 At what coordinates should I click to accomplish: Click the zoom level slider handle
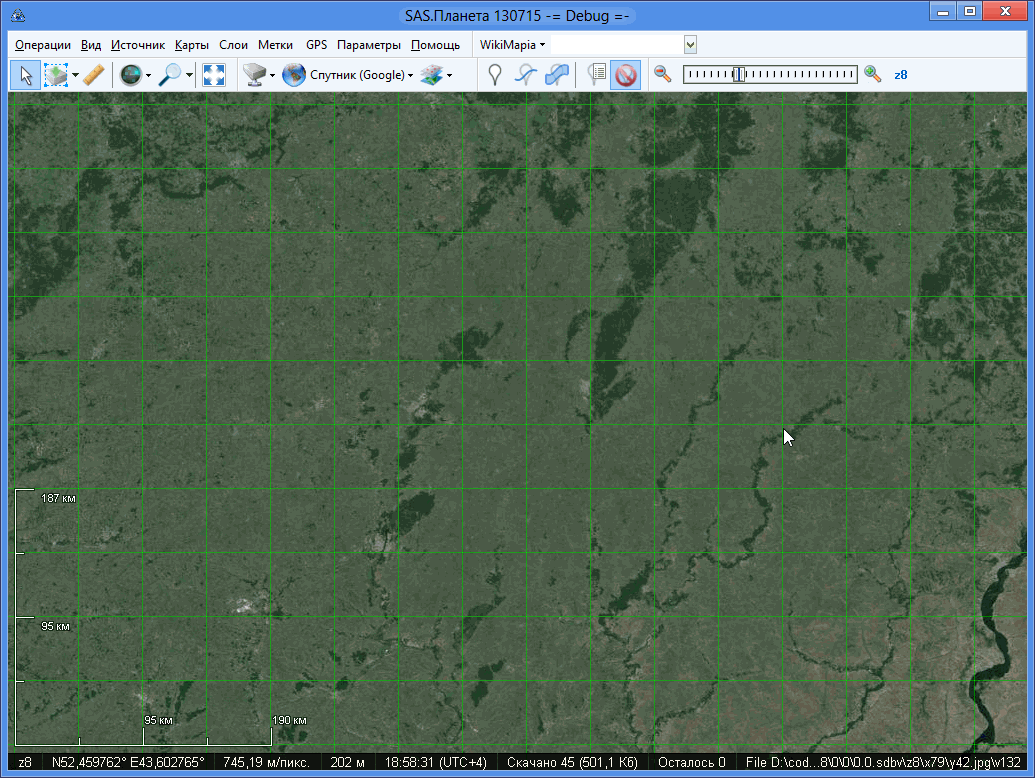tap(738, 74)
